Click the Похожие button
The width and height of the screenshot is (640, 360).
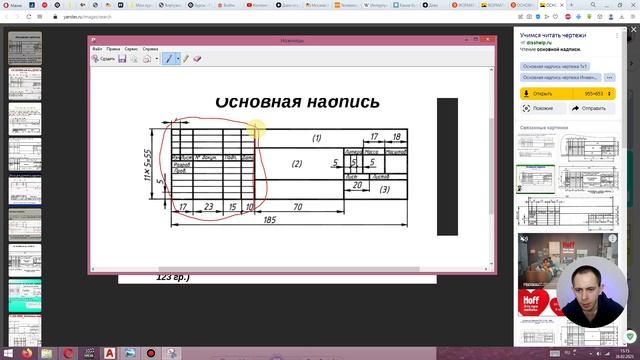[542, 108]
